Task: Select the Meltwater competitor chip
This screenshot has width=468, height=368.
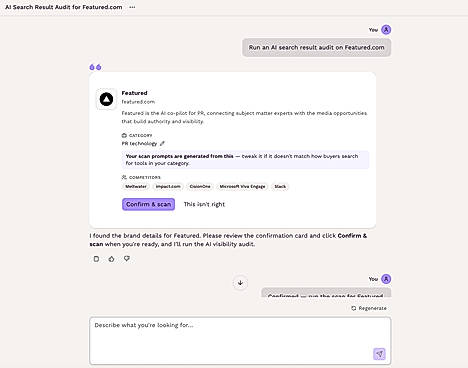Action: pos(136,187)
